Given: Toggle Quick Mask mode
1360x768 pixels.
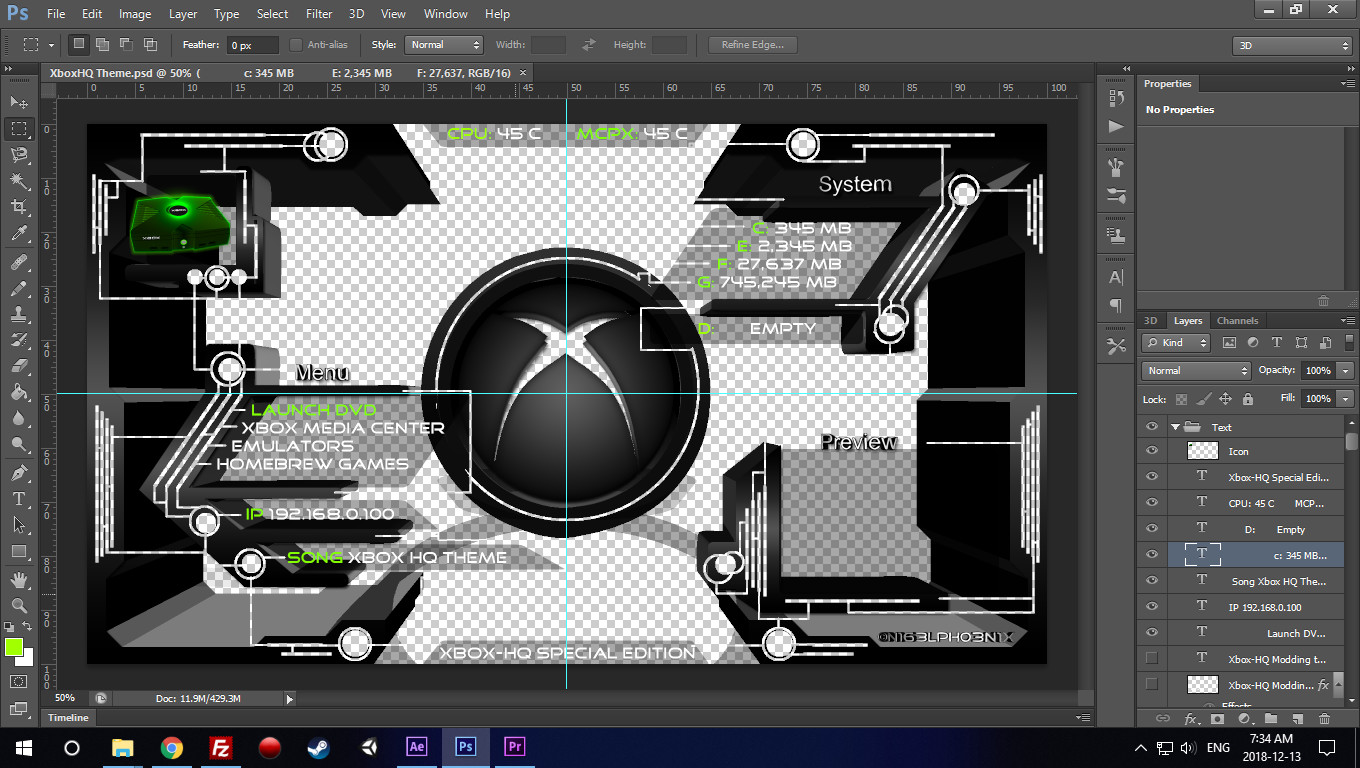Looking at the screenshot, I should [19, 681].
